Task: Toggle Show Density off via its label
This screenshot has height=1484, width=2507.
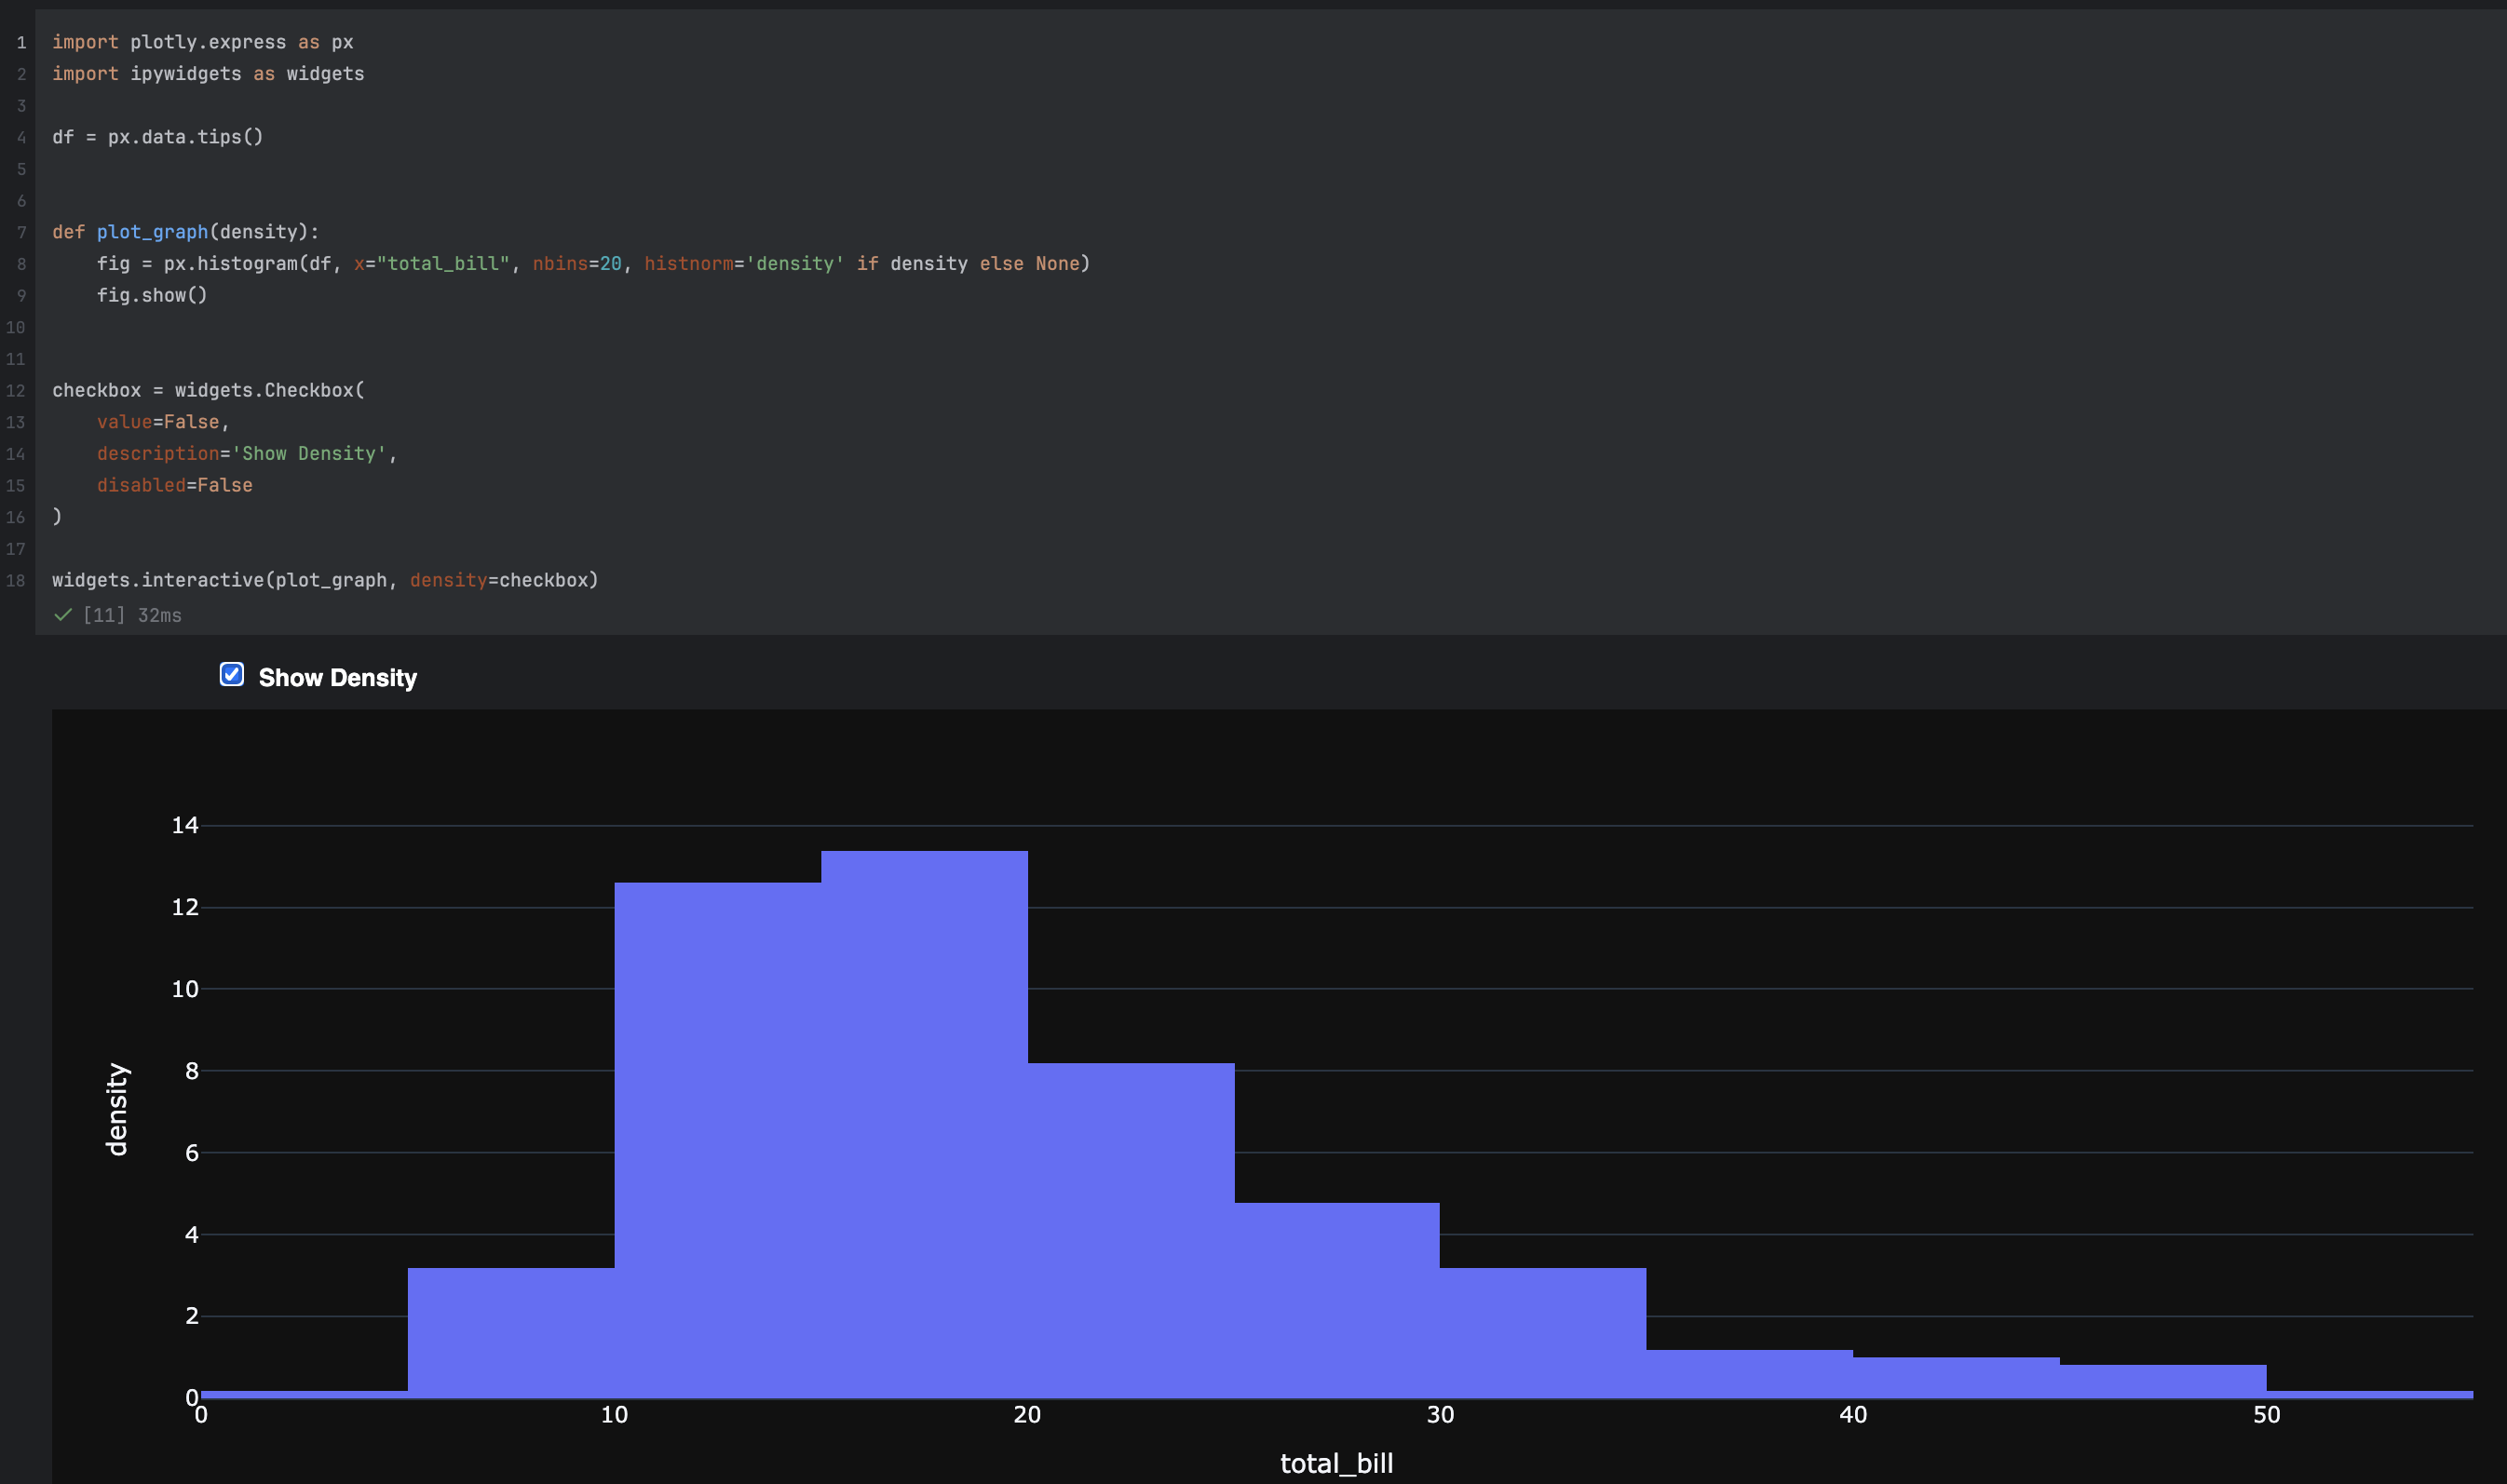Action: [x=338, y=677]
